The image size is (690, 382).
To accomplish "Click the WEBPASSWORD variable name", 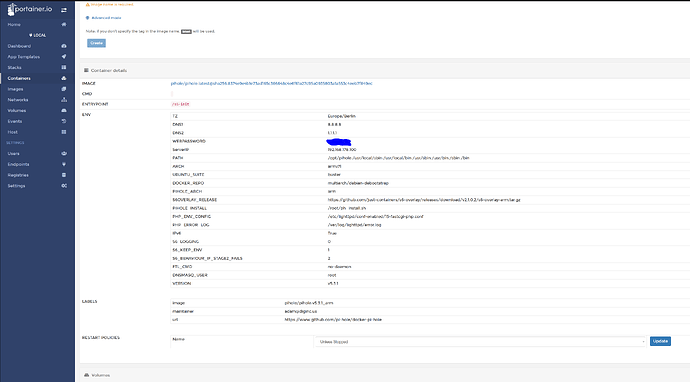I will [189, 141].
